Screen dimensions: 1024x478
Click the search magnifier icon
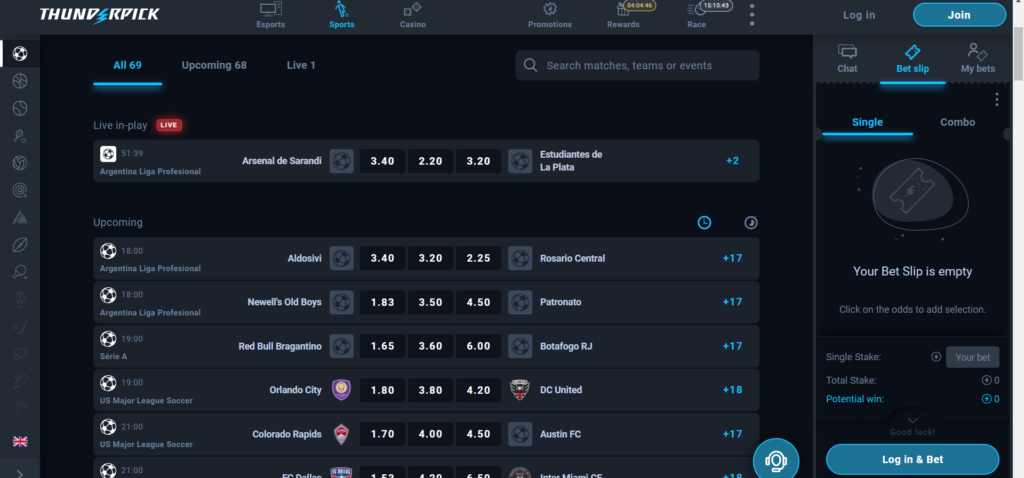coord(531,65)
